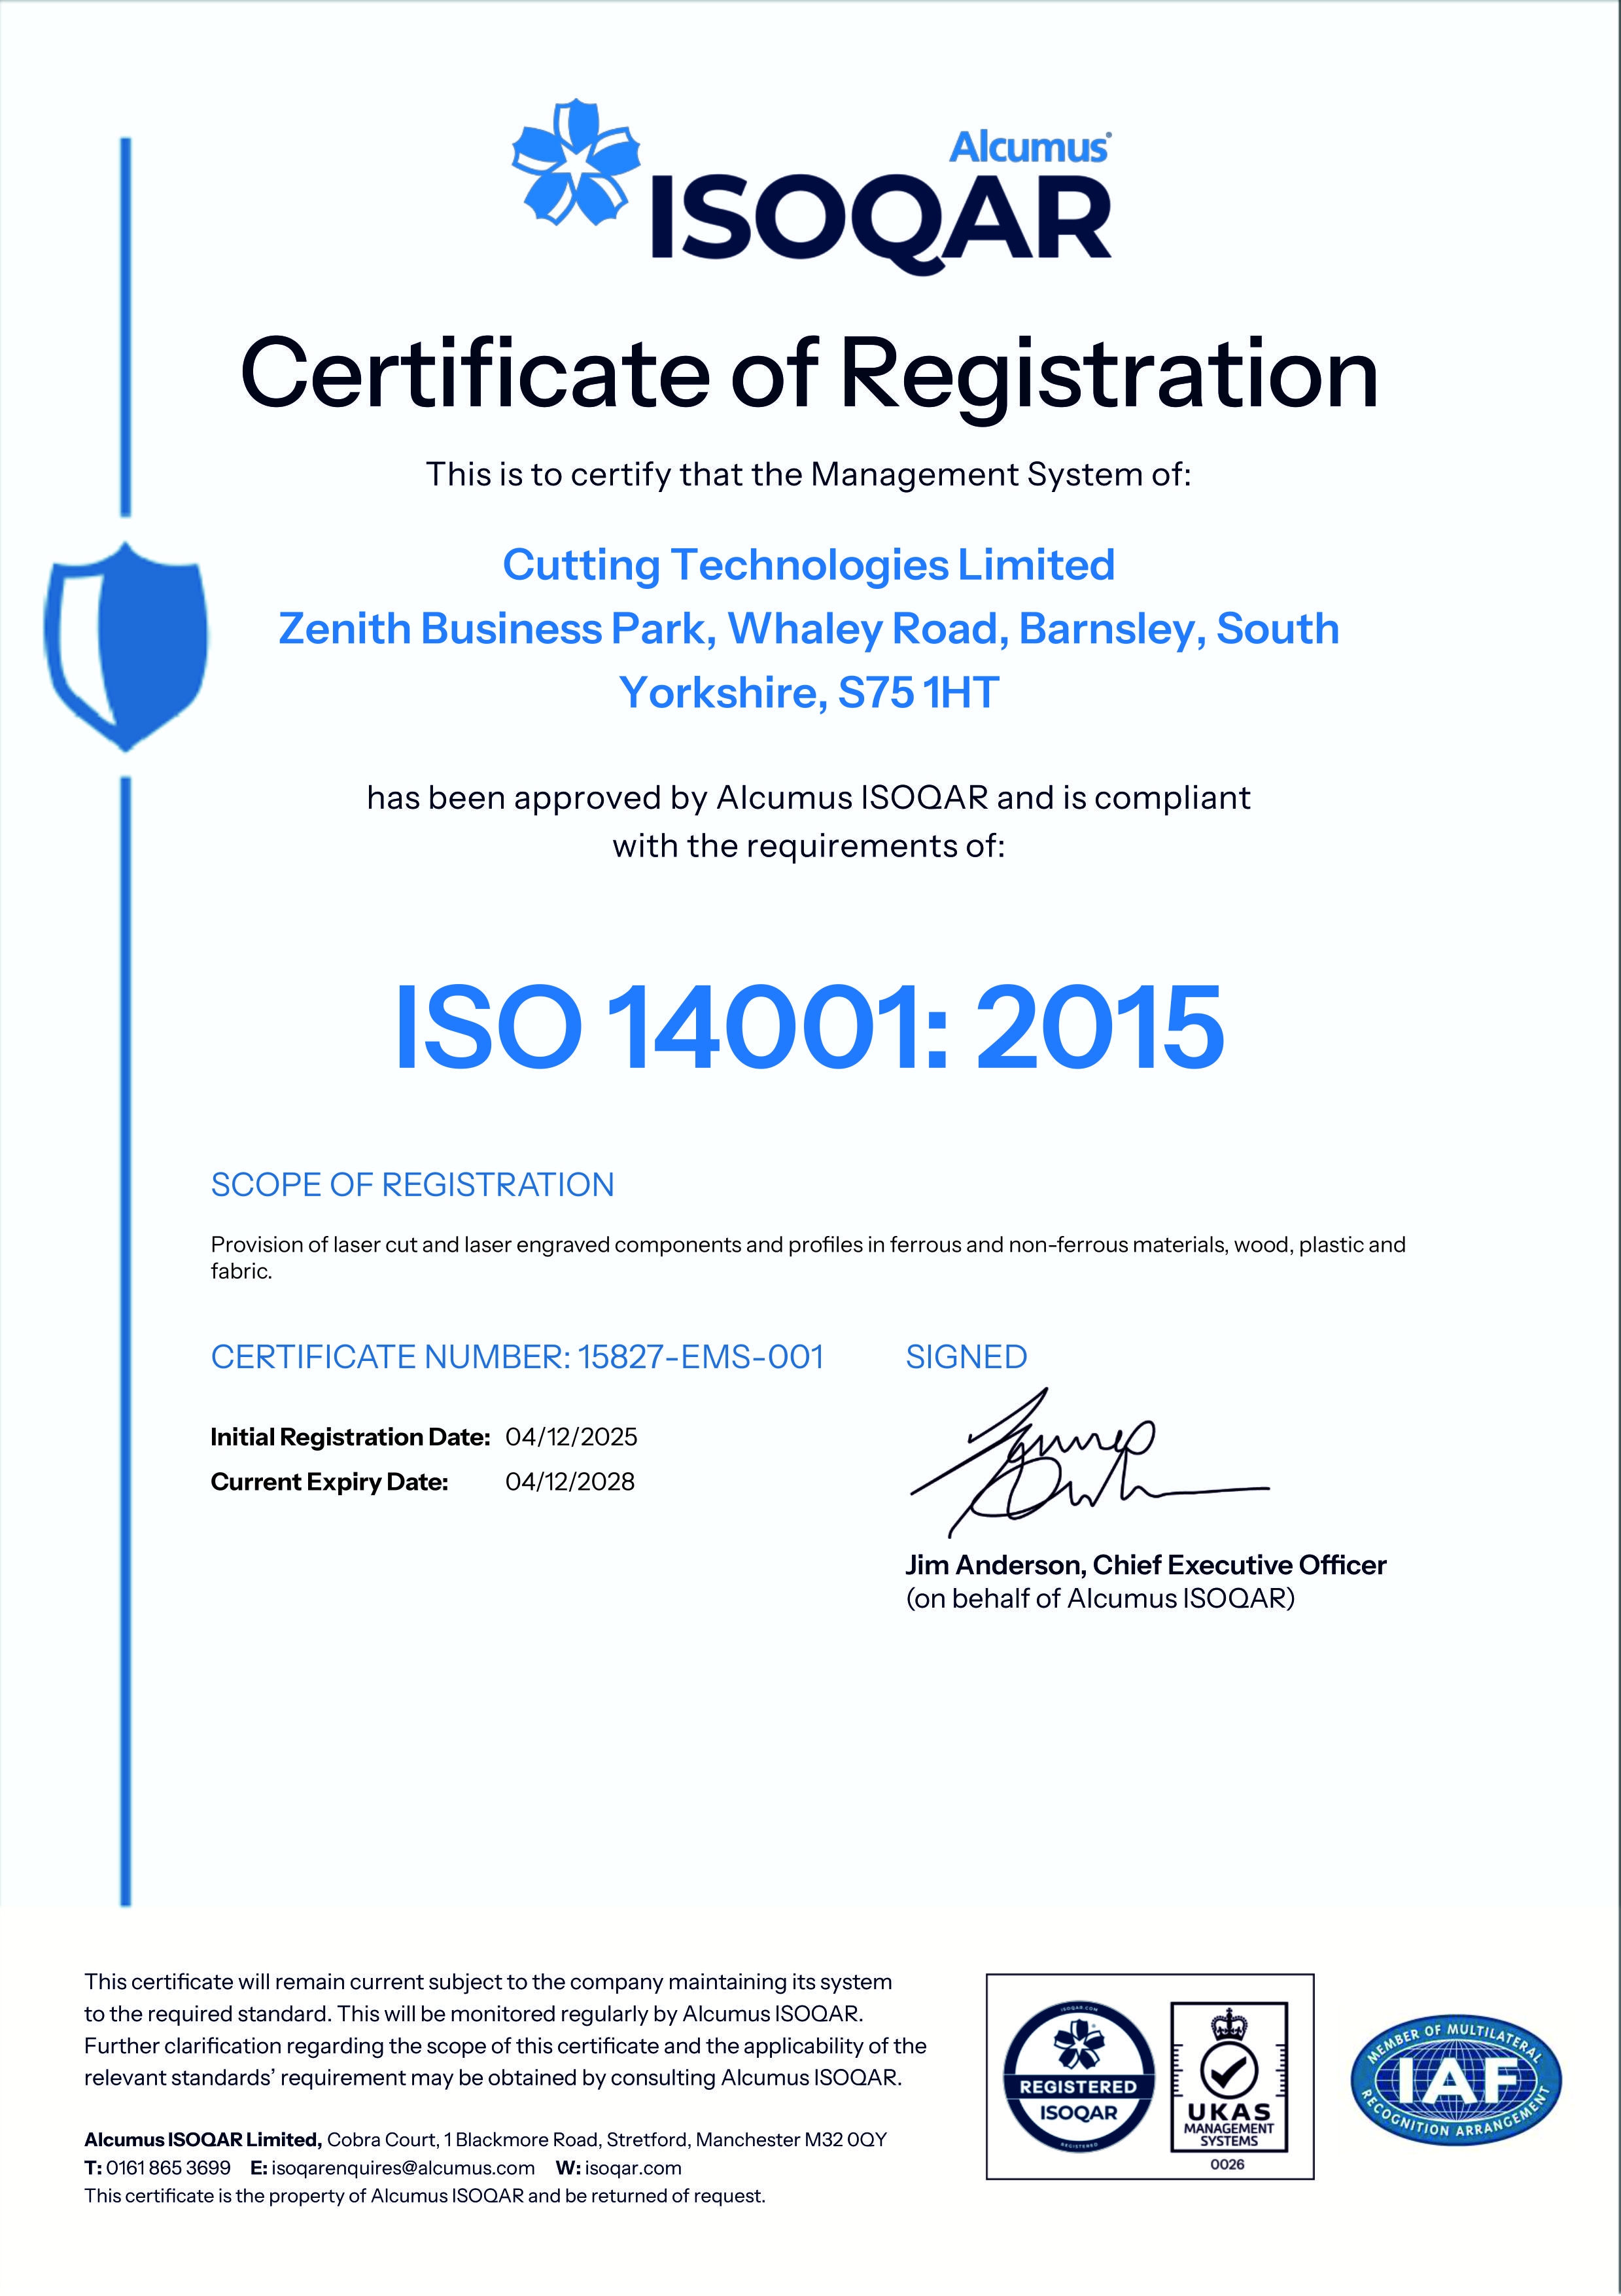Click the Alcumus brand wordmark

1029,147
